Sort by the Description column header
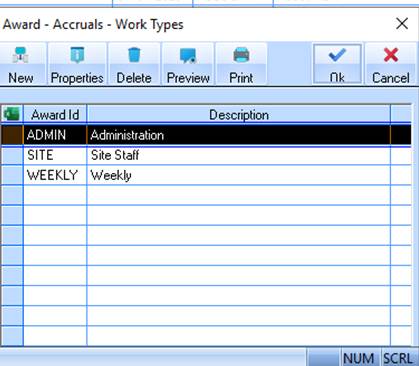 239,115
